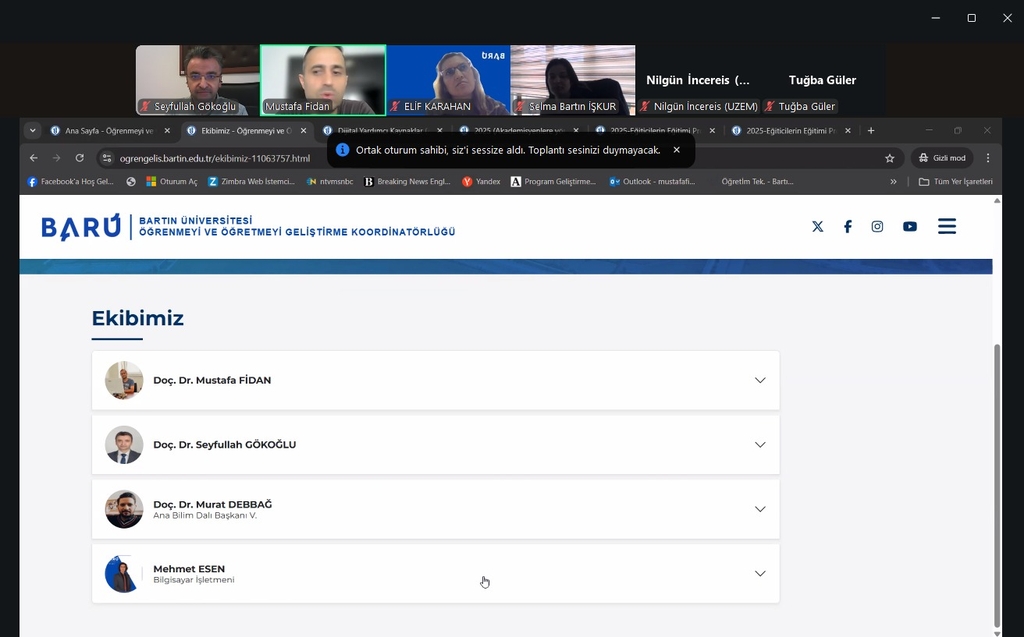
Task: Open the Yandex bookmark
Action: (481, 182)
